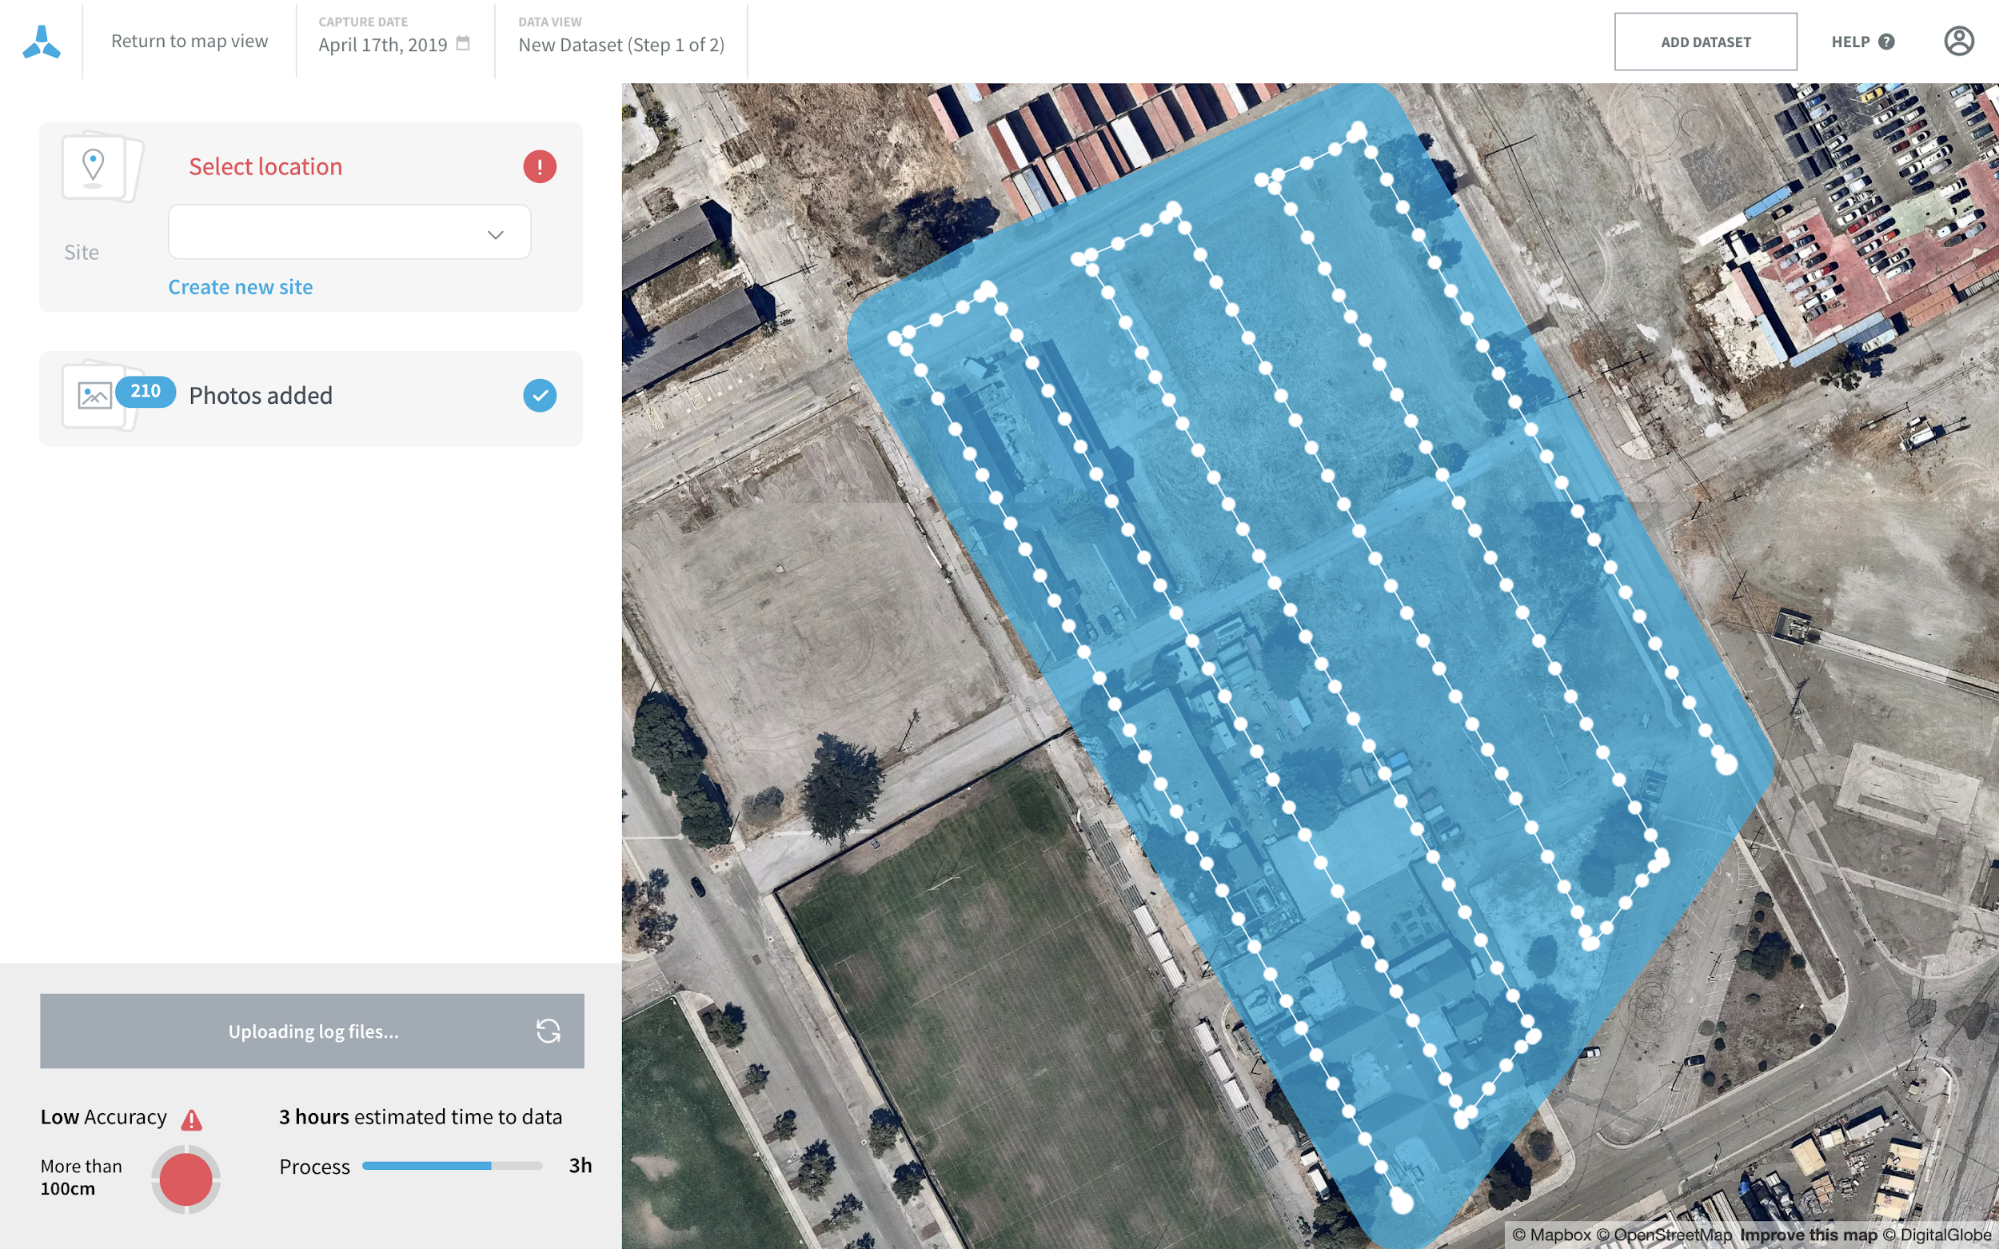
Task: Return to map view
Action: pos(189,41)
